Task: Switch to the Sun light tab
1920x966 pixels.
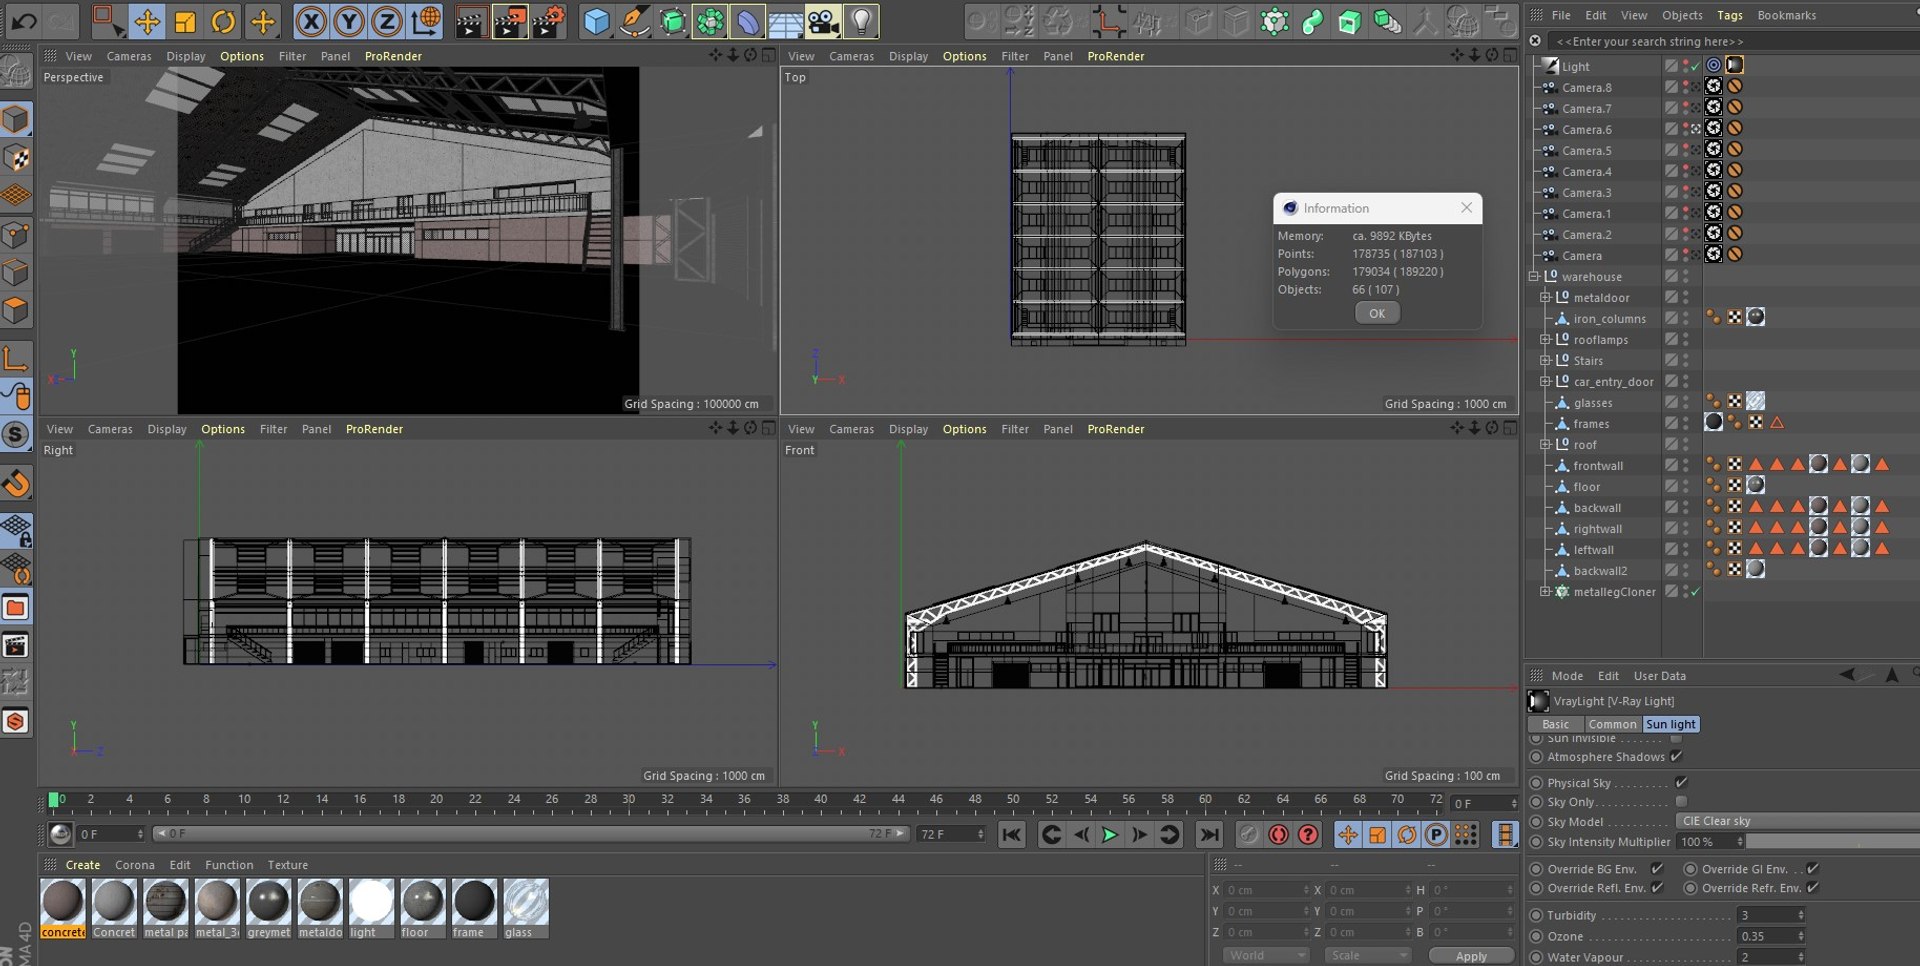Action: tap(1670, 724)
